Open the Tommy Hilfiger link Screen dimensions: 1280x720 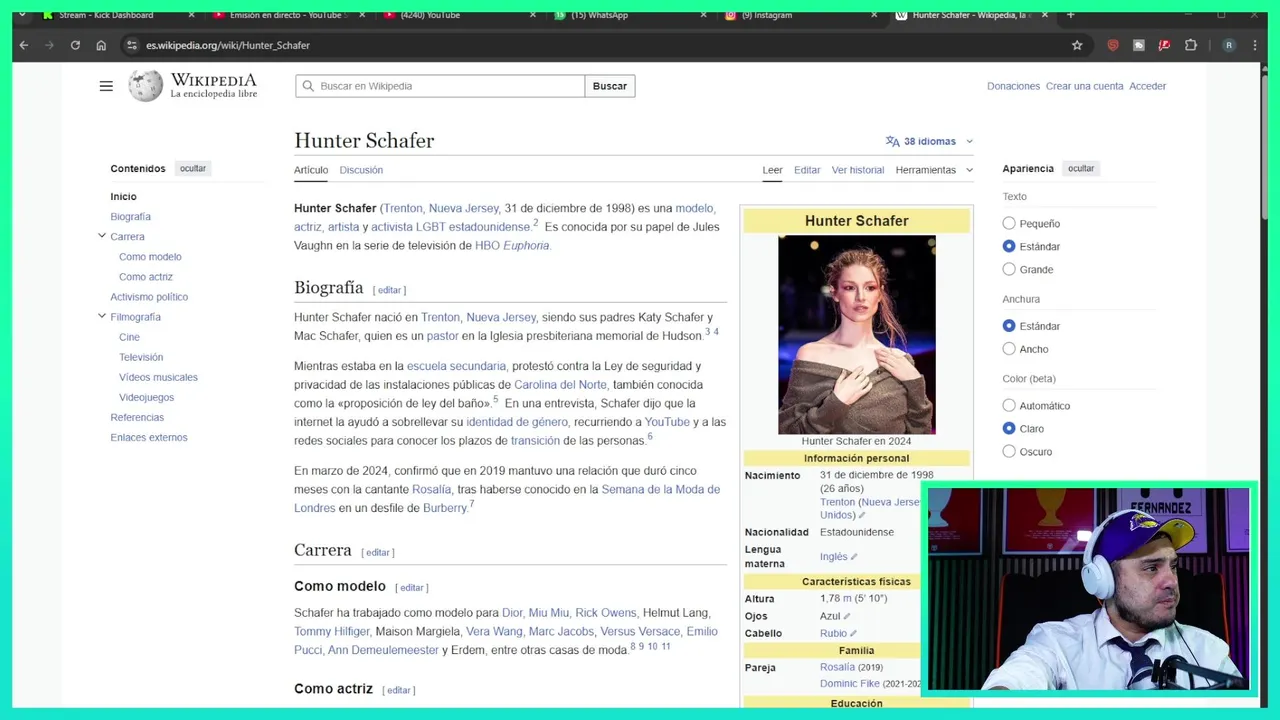coord(332,632)
